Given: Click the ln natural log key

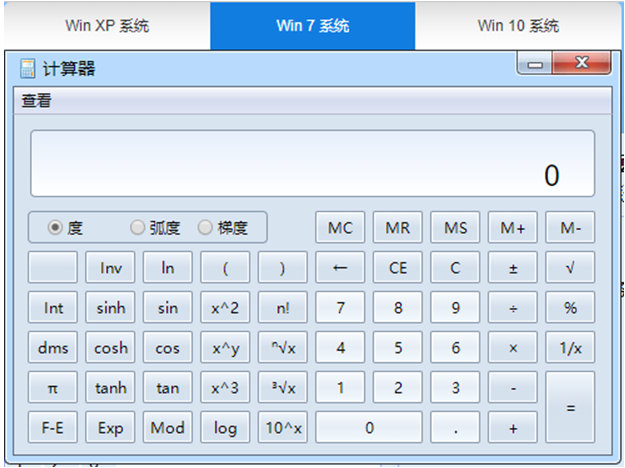Looking at the screenshot, I should (167, 267).
